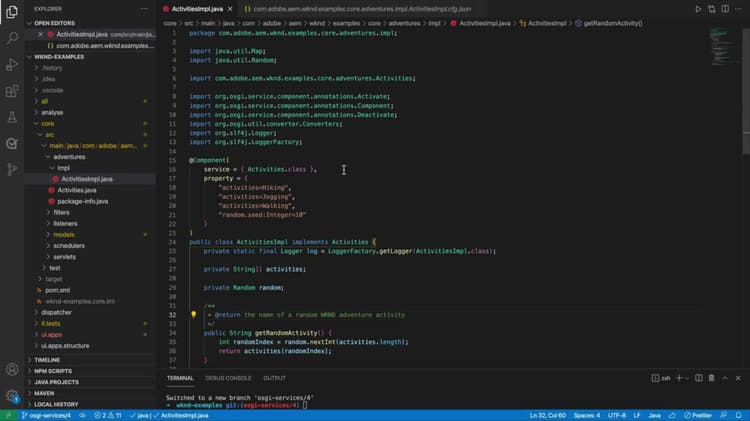
Task: Change Spaces: 4 indentation setting
Action: tap(586, 415)
